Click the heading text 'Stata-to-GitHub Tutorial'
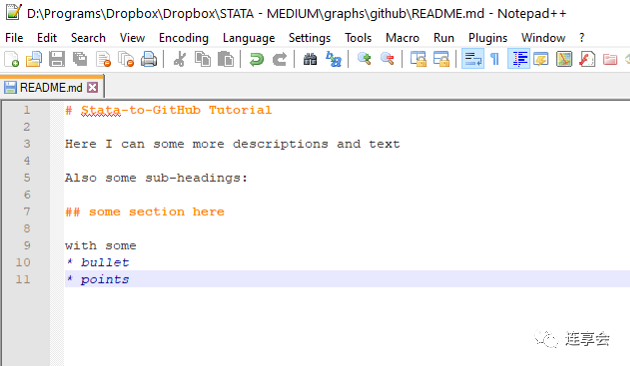This screenshot has width=630, height=366. click(x=176, y=110)
